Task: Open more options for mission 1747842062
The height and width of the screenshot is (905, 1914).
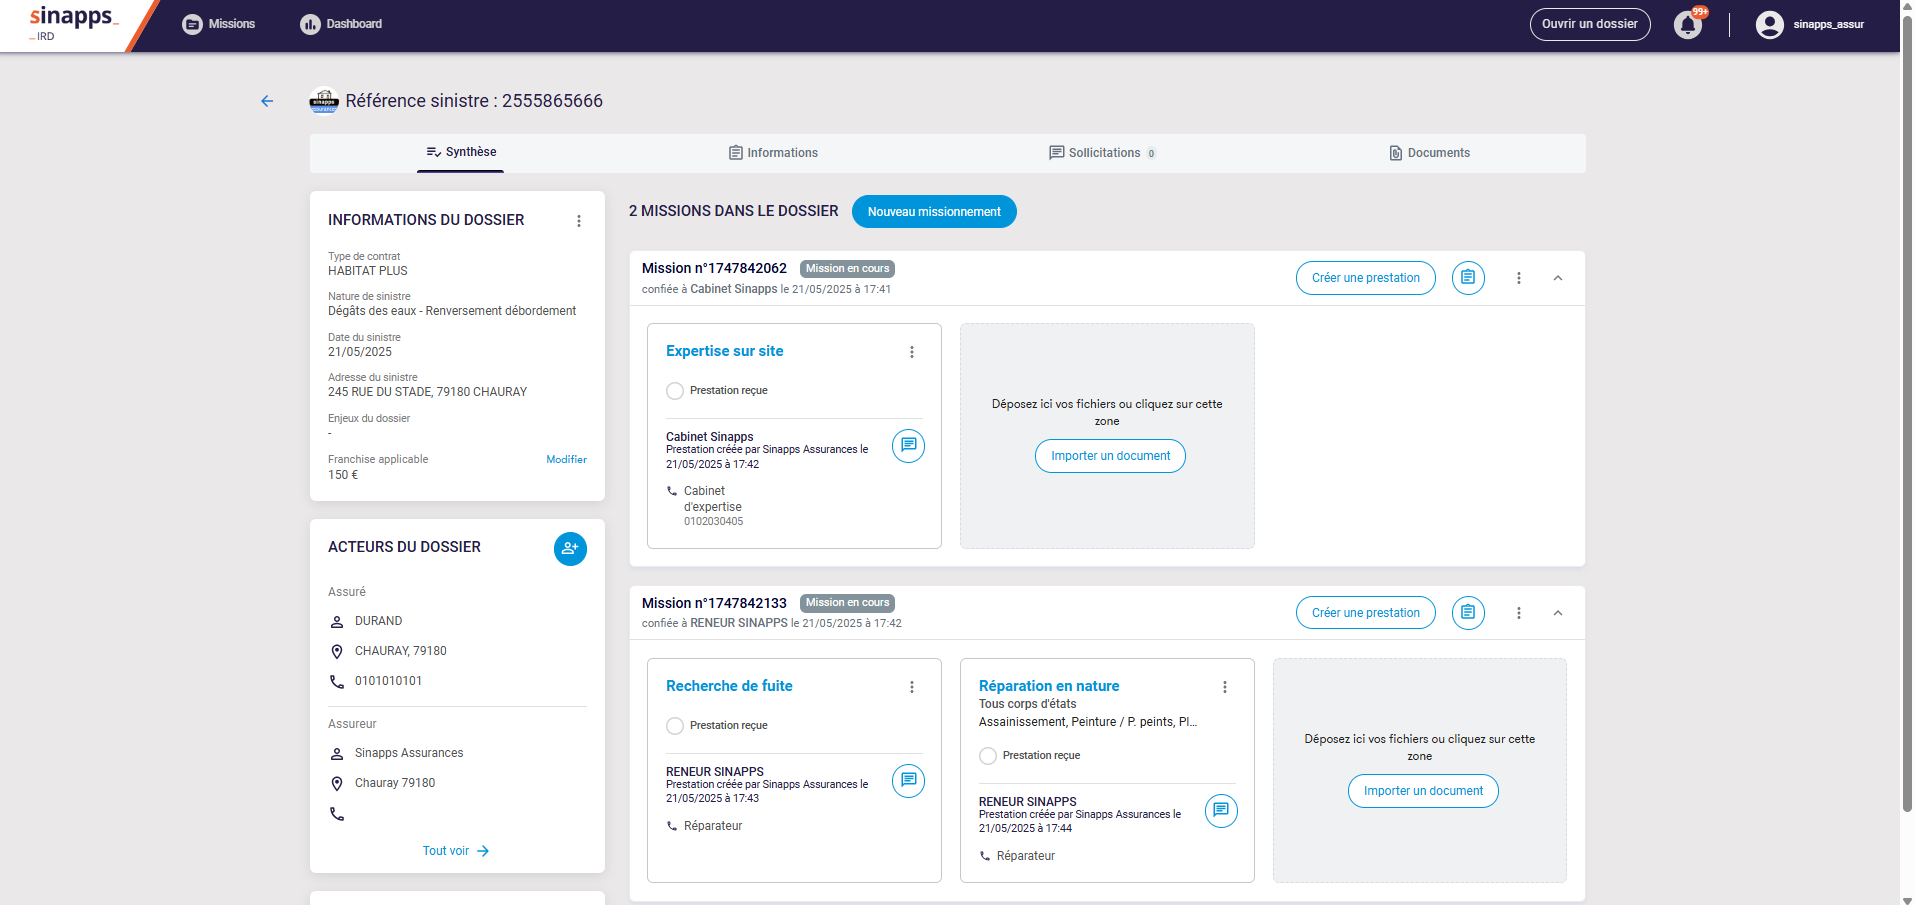Action: [x=1519, y=278]
